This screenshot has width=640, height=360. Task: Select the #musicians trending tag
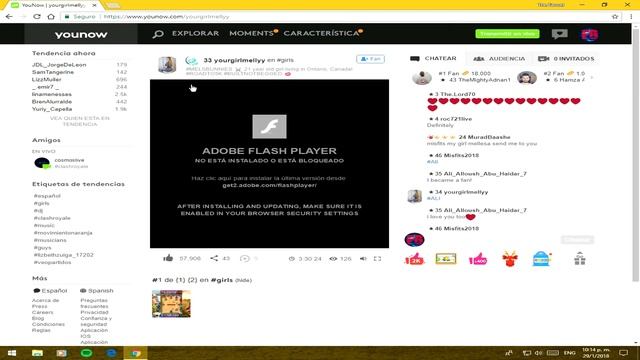[50, 240]
